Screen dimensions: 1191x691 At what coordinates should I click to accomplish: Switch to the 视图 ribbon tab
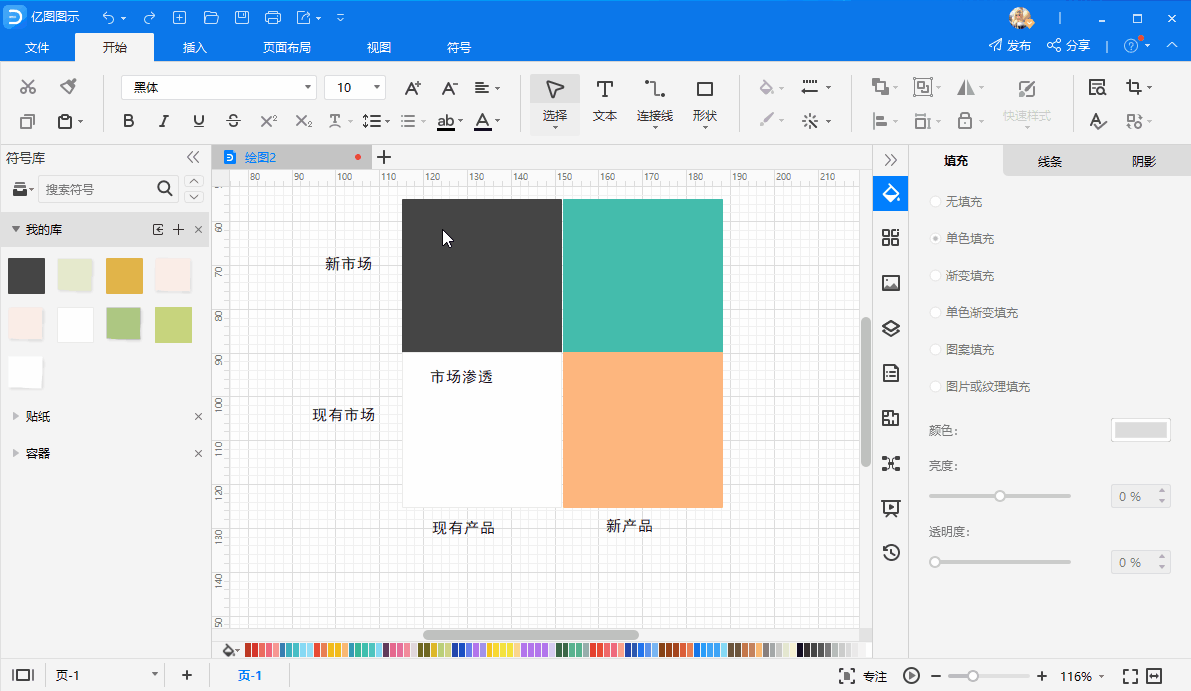378,47
